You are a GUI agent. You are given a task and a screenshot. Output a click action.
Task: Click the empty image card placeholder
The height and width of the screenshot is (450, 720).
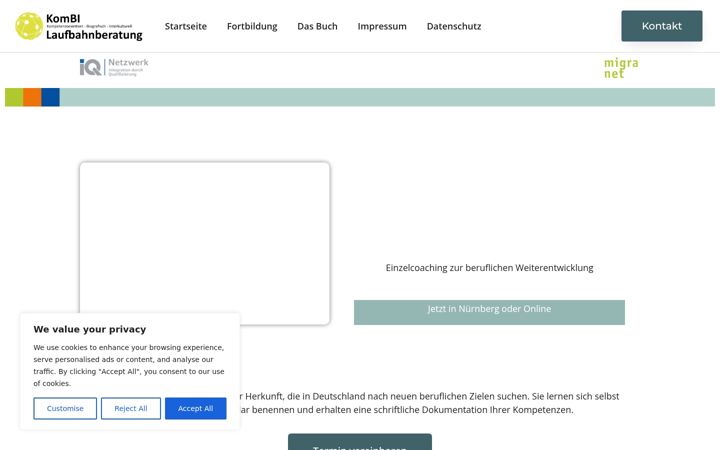pos(205,243)
